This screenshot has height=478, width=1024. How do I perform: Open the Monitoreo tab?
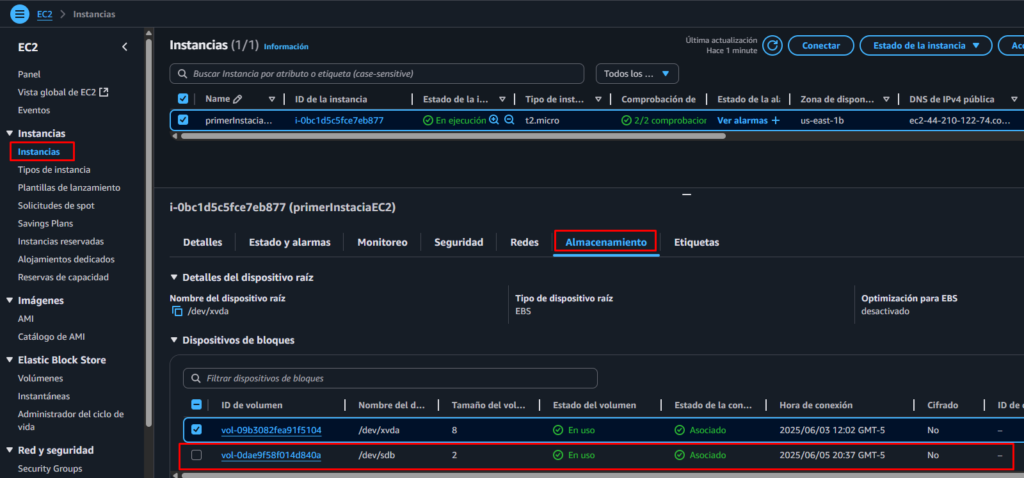[x=382, y=242]
